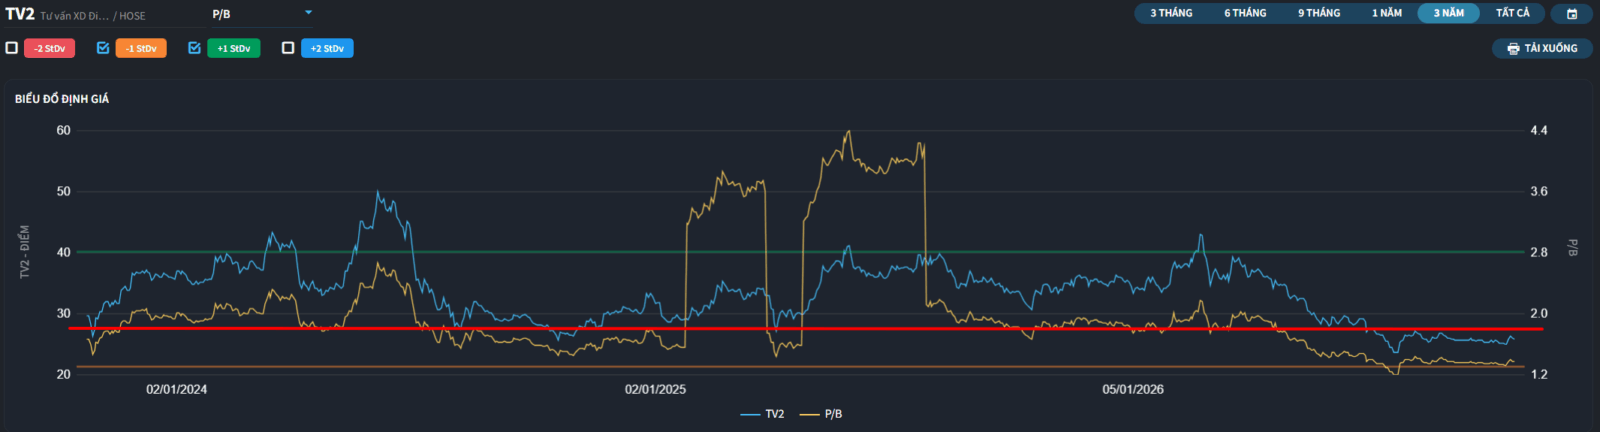Select the 9 THÁNG time range
Image resolution: width=1600 pixels, height=432 pixels.
click(x=1319, y=14)
